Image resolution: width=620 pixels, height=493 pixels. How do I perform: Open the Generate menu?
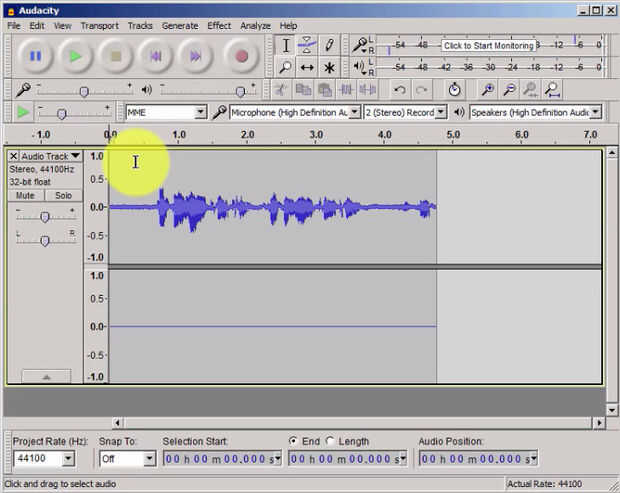[180, 26]
